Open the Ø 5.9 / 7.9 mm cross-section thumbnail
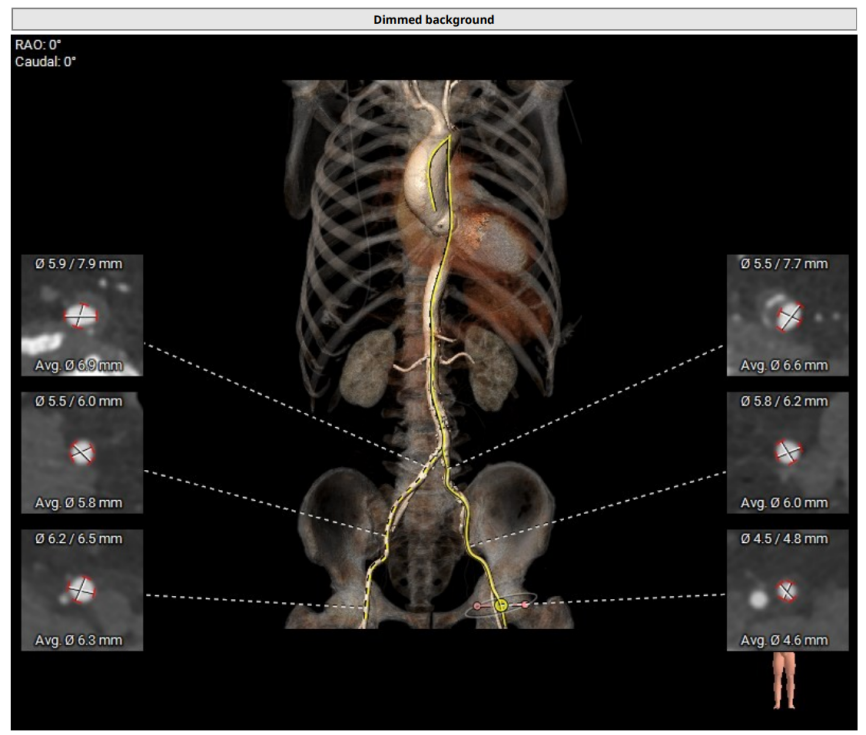The width and height of the screenshot is (866, 735). (x=82, y=315)
